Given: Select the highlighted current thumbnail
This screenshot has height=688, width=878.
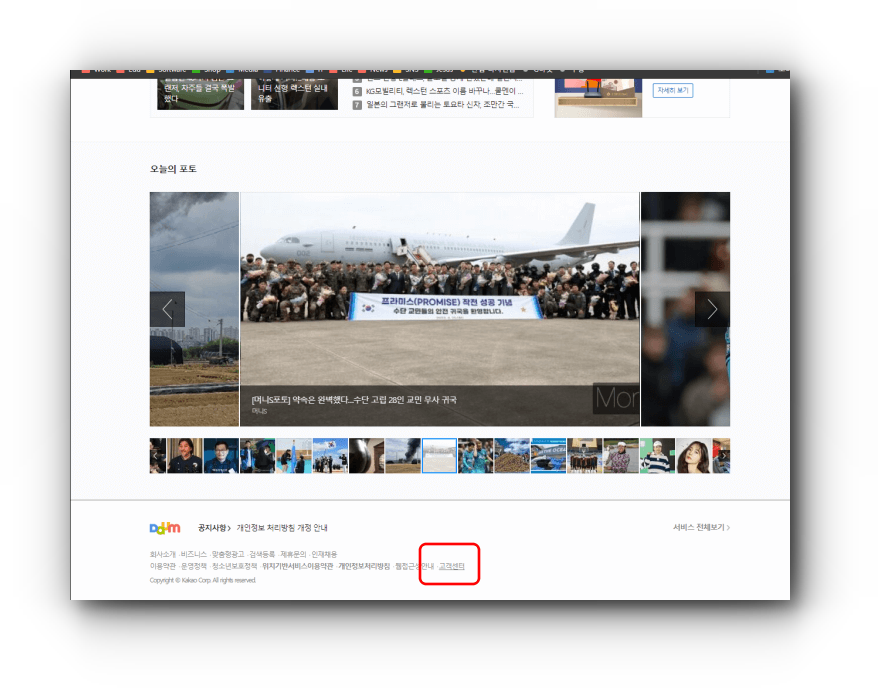Looking at the screenshot, I should (440, 456).
